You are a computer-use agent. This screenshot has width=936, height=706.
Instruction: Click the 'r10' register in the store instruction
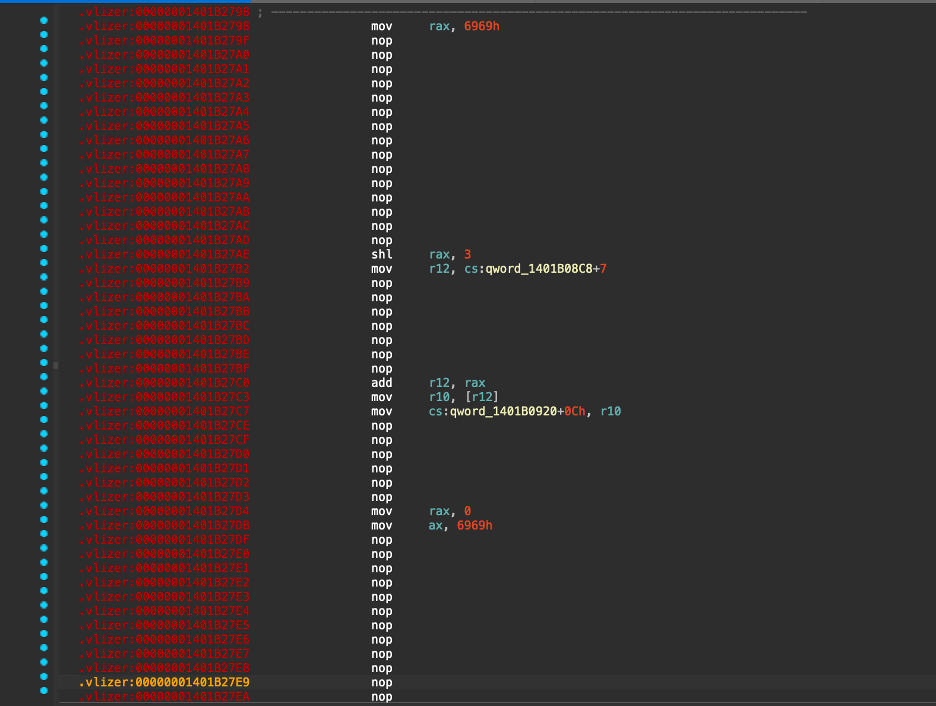[611, 411]
